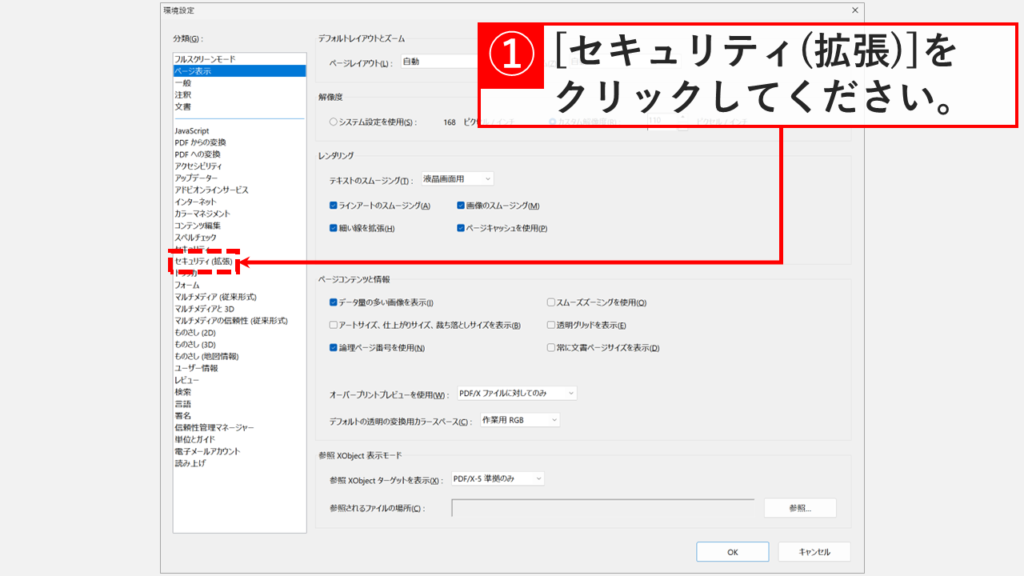
Task: Select 読み上げ category
Action: tap(190, 463)
